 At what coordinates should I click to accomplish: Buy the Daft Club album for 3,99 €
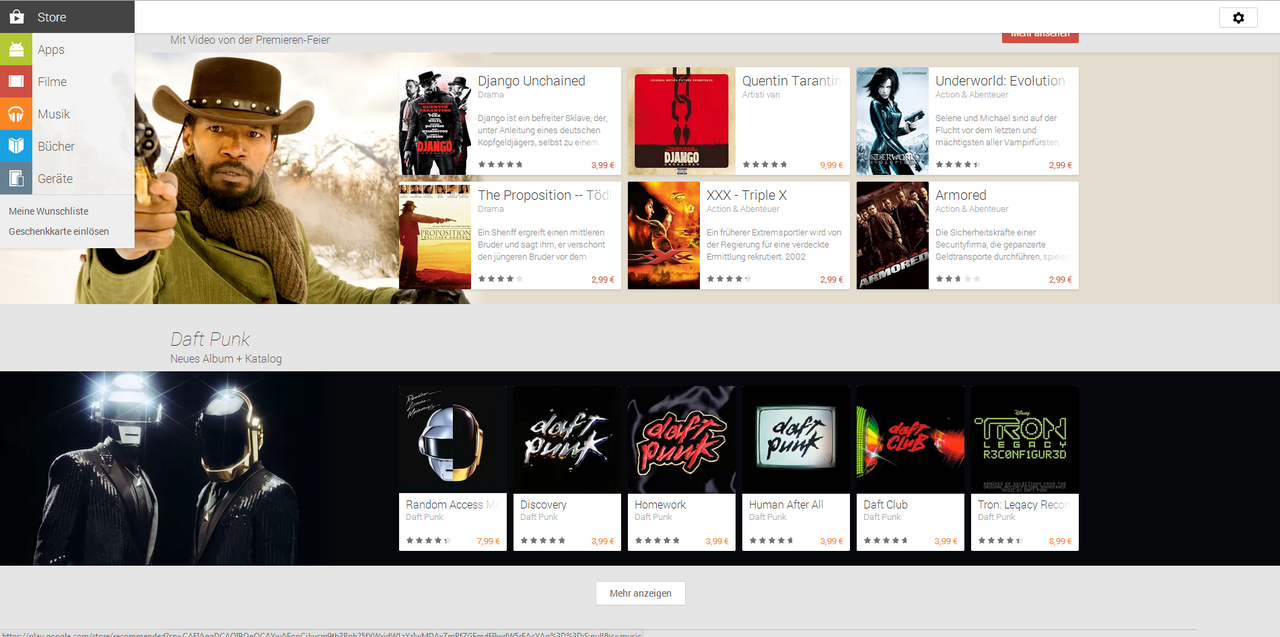tap(946, 541)
